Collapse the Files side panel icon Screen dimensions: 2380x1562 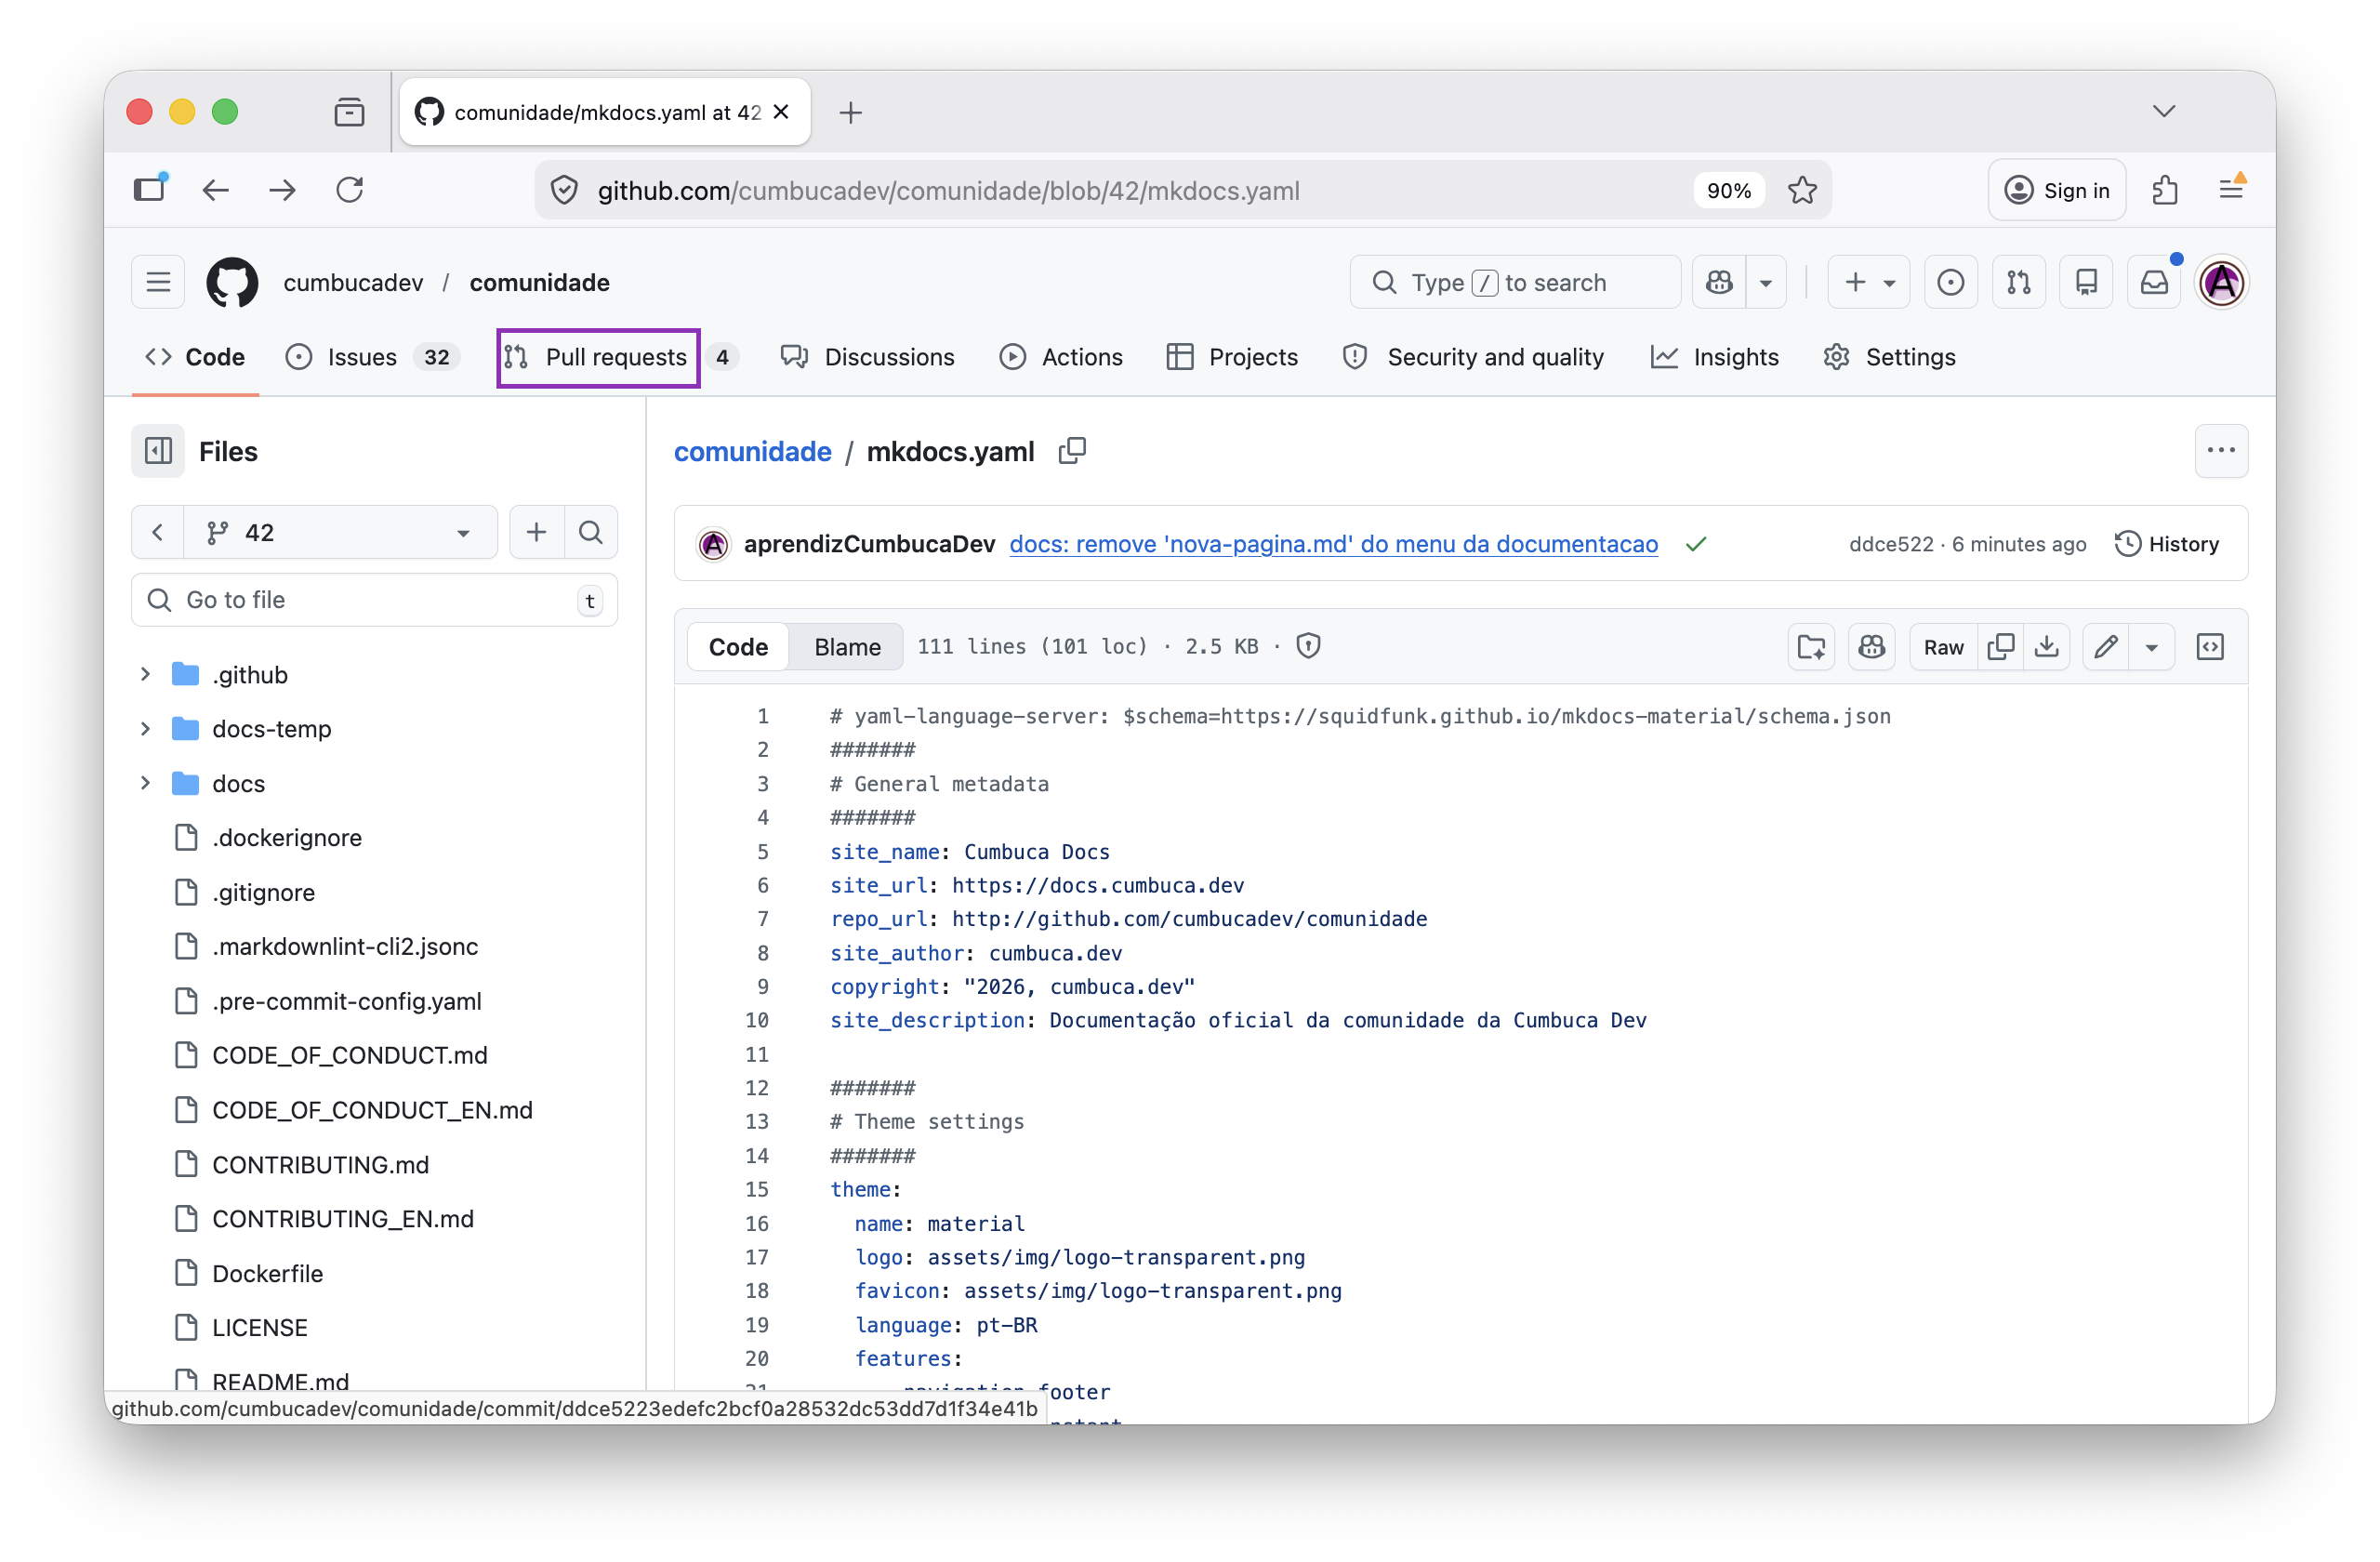pos(158,452)
